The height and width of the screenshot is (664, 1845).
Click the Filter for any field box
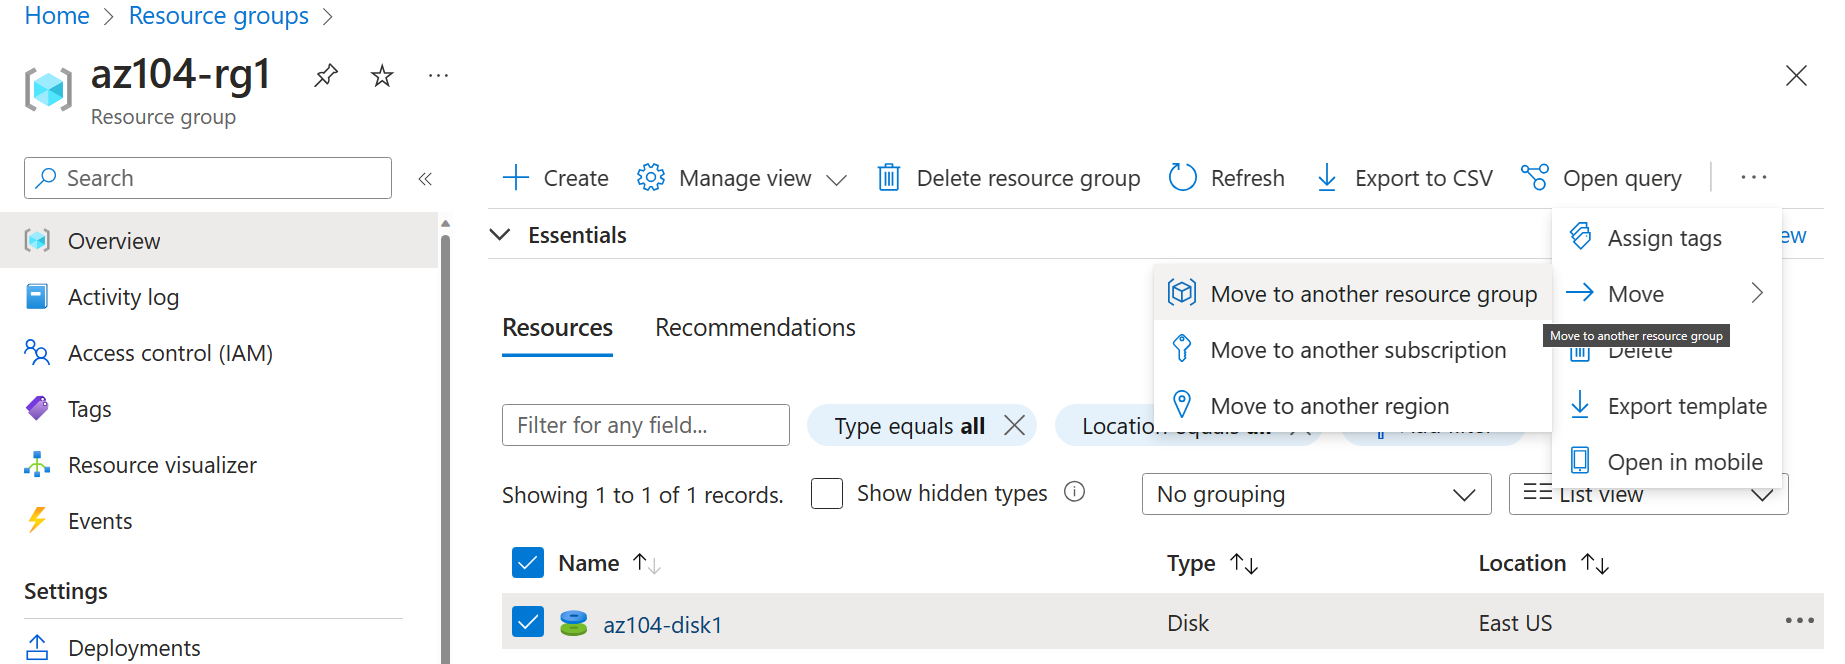click(645, 425)
